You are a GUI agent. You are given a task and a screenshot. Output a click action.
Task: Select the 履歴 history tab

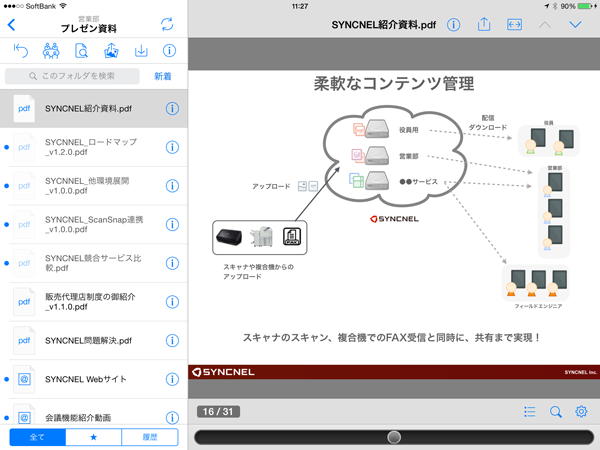[150, 437]
